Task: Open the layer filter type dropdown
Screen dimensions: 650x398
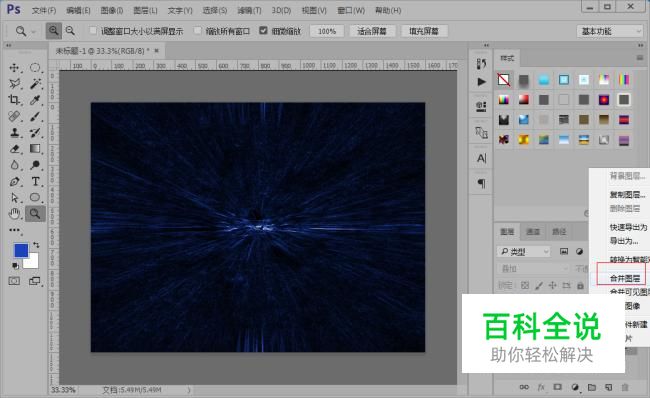Action: coord(523,251)
